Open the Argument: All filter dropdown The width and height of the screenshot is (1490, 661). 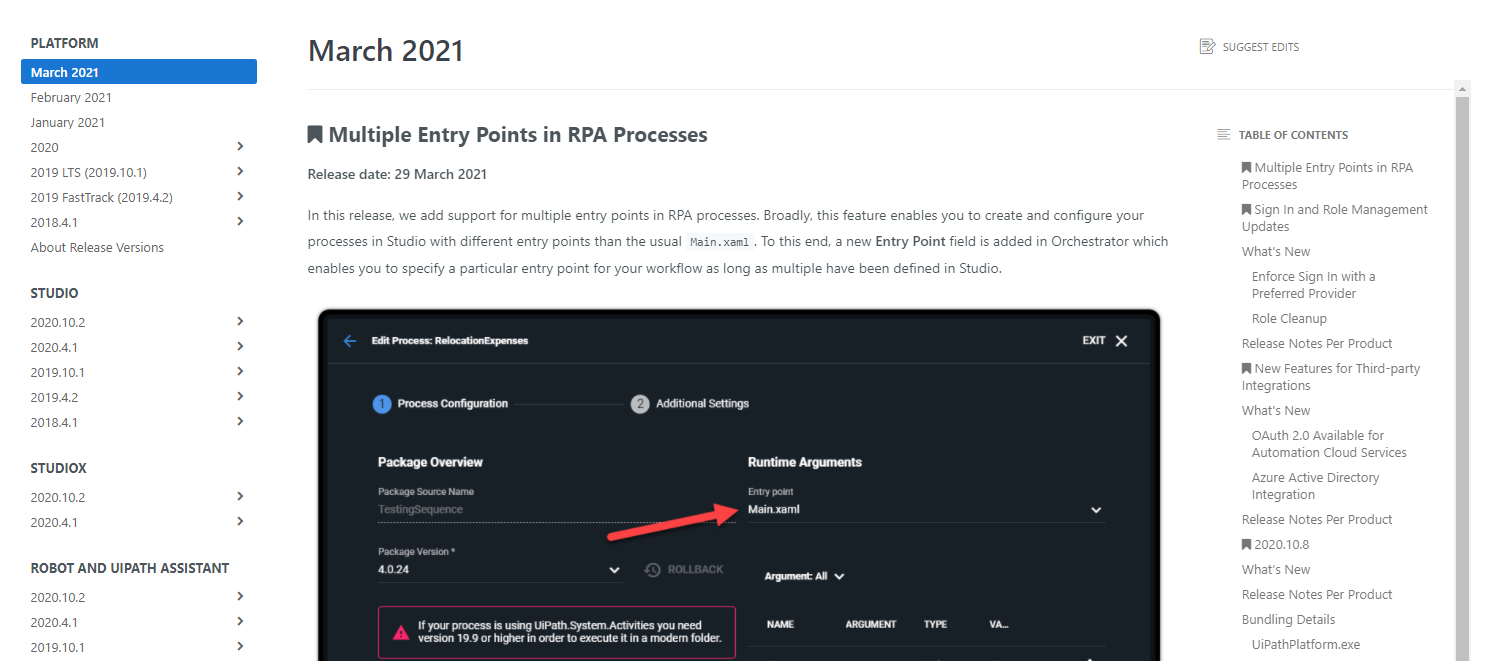[x=839, y=577]
